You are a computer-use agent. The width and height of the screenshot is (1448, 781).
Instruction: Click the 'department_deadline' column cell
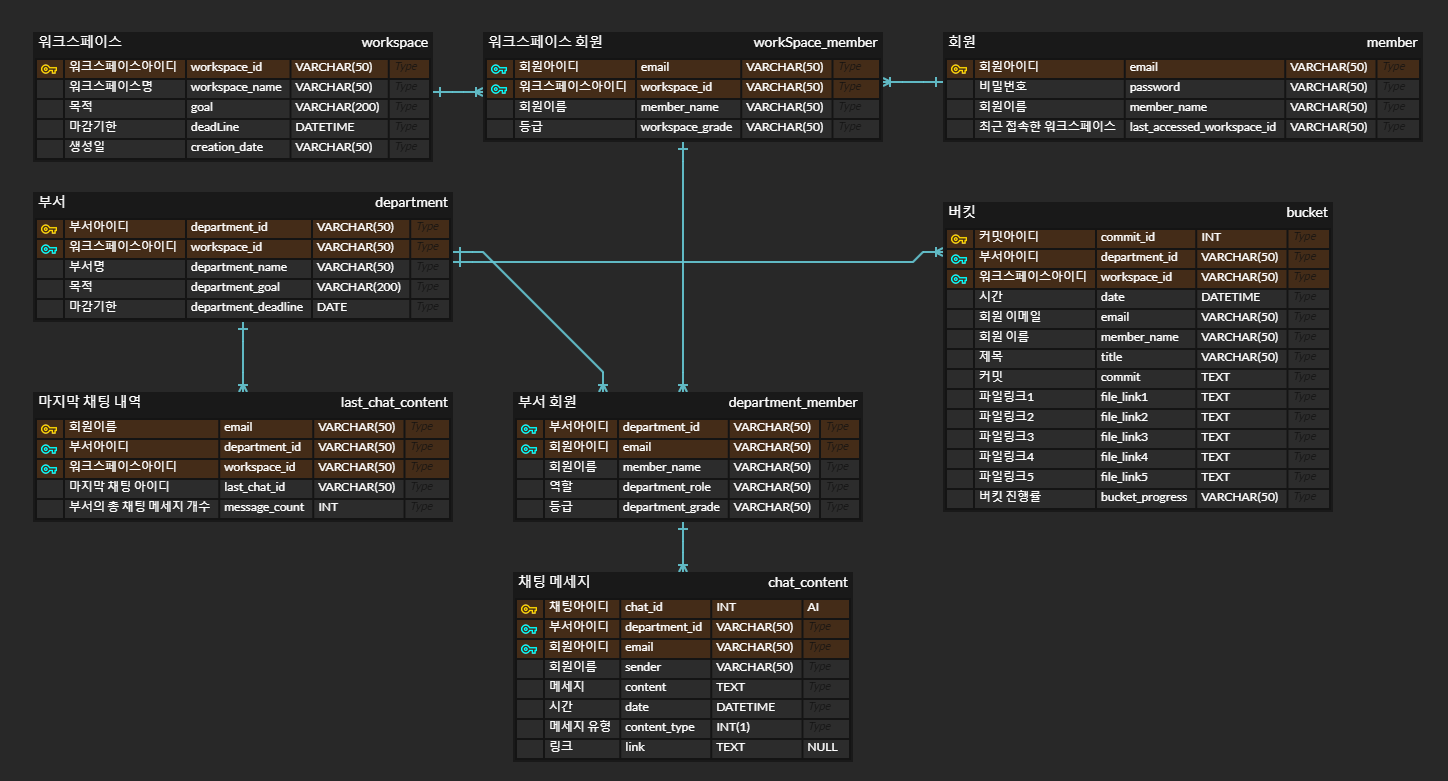(x=250, y=308)
